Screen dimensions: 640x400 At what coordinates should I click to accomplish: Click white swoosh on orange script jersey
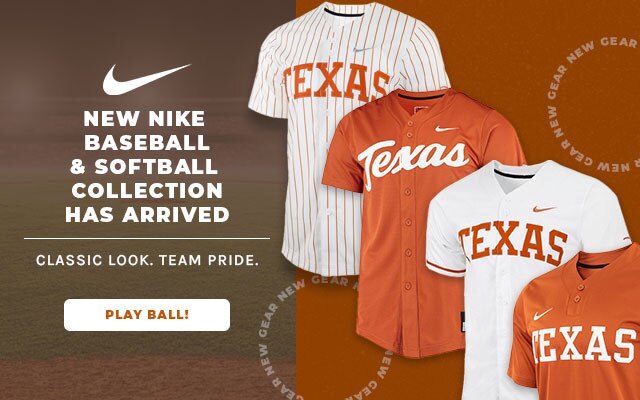tap(447, 129)
